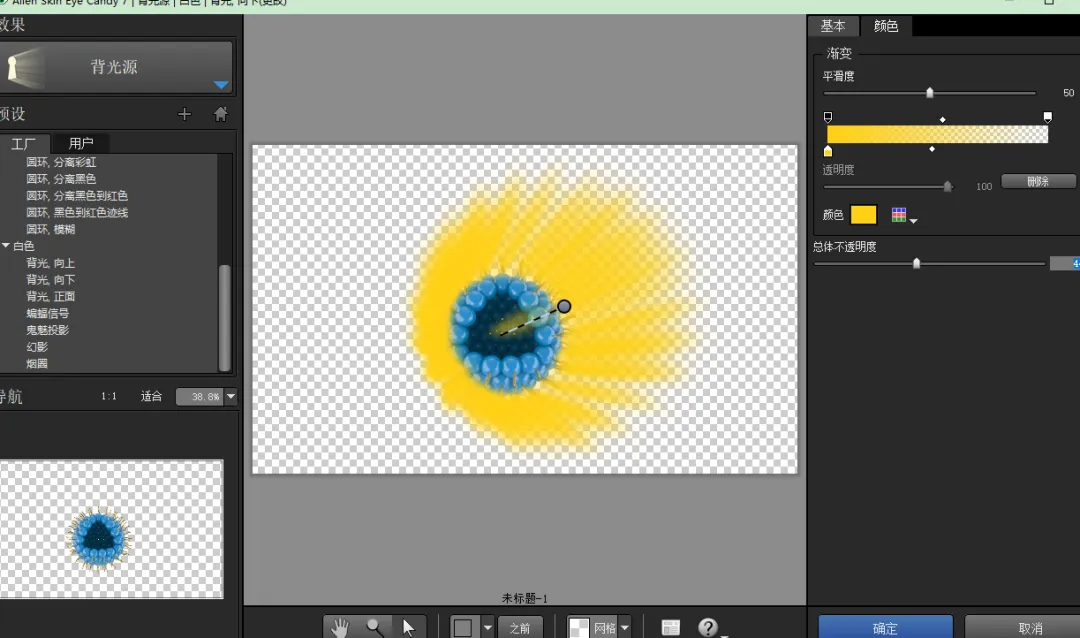Open the 背光源 effect selector dropdown
This screenshot has height=638, width=1080.
(221, 85)
